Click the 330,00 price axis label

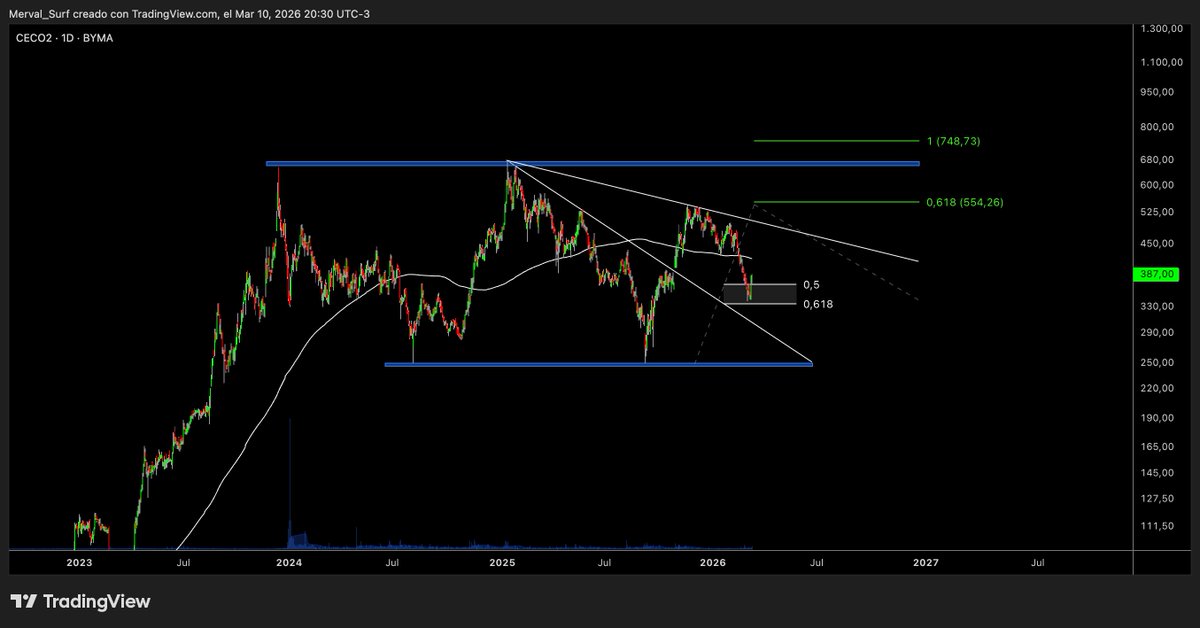click(1157, 306)
